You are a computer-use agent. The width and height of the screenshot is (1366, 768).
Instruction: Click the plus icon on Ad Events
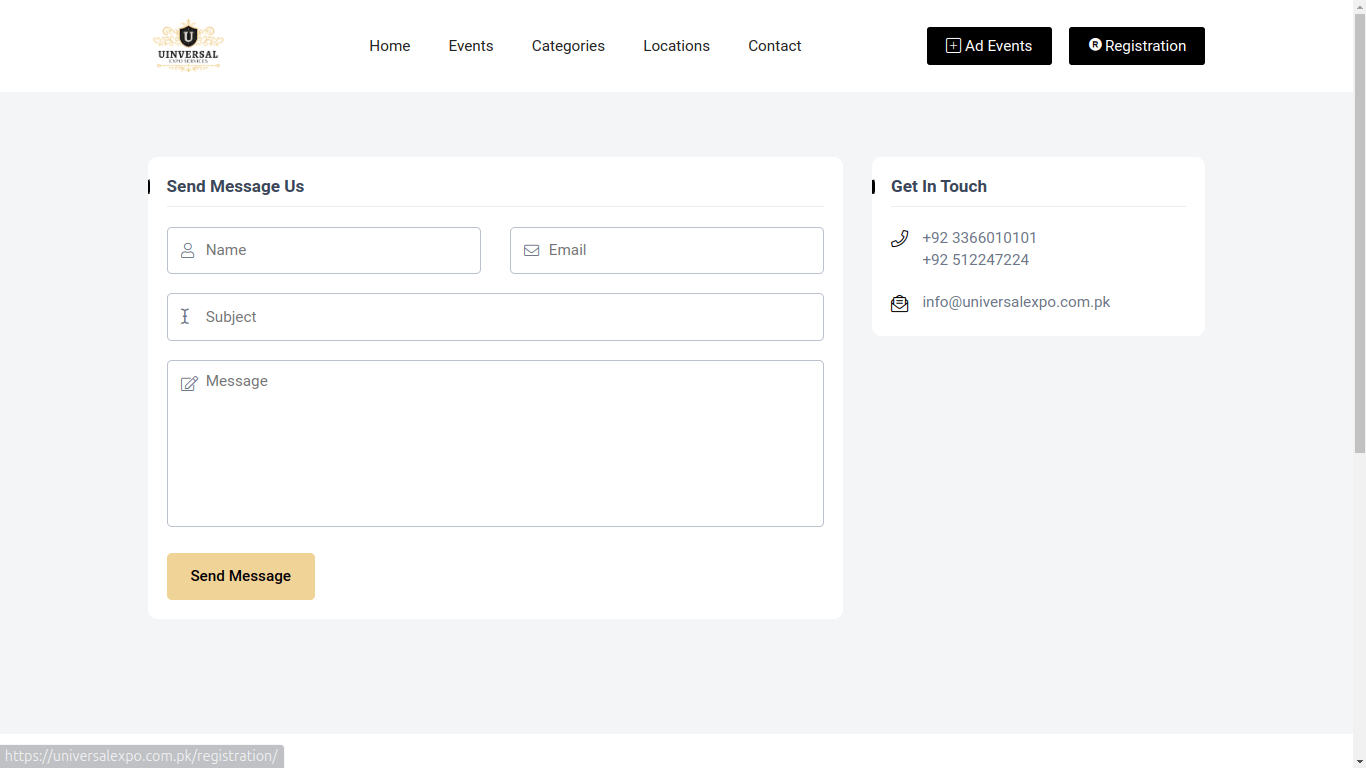[953, 45]
